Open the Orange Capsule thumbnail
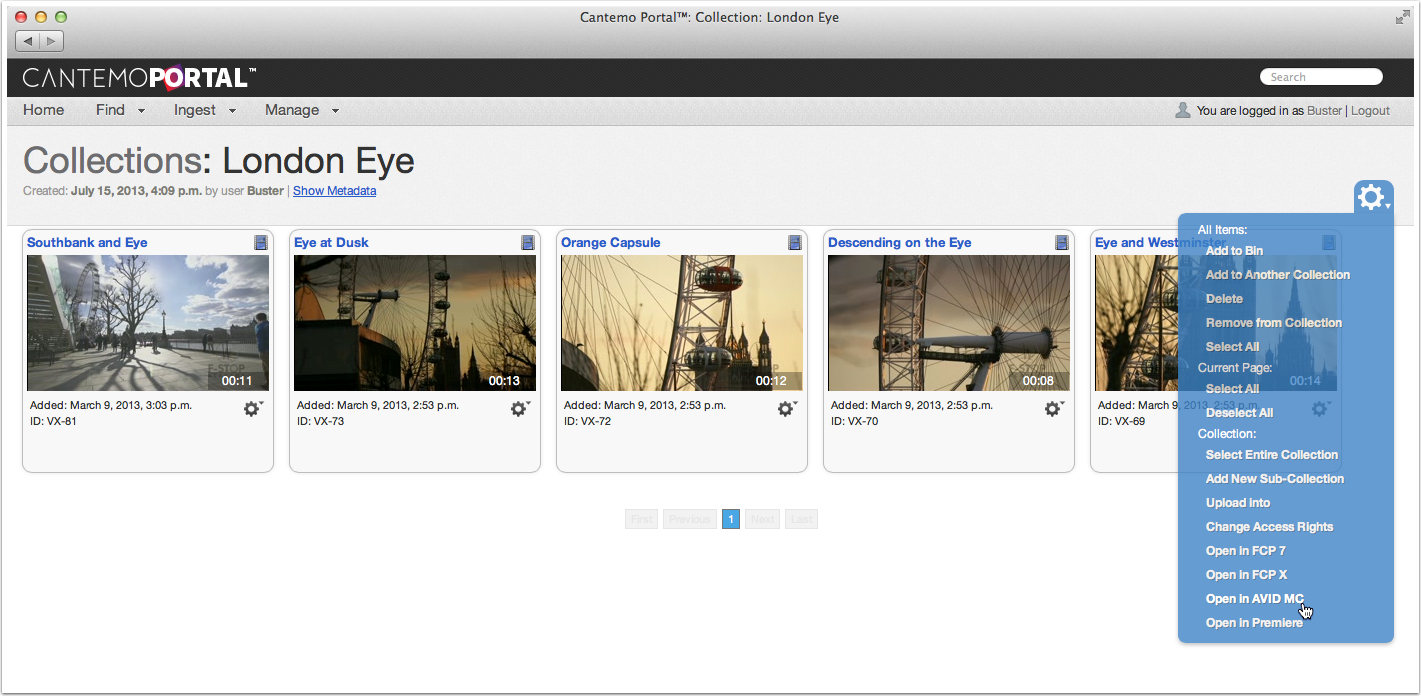 (x=682, y=323)
